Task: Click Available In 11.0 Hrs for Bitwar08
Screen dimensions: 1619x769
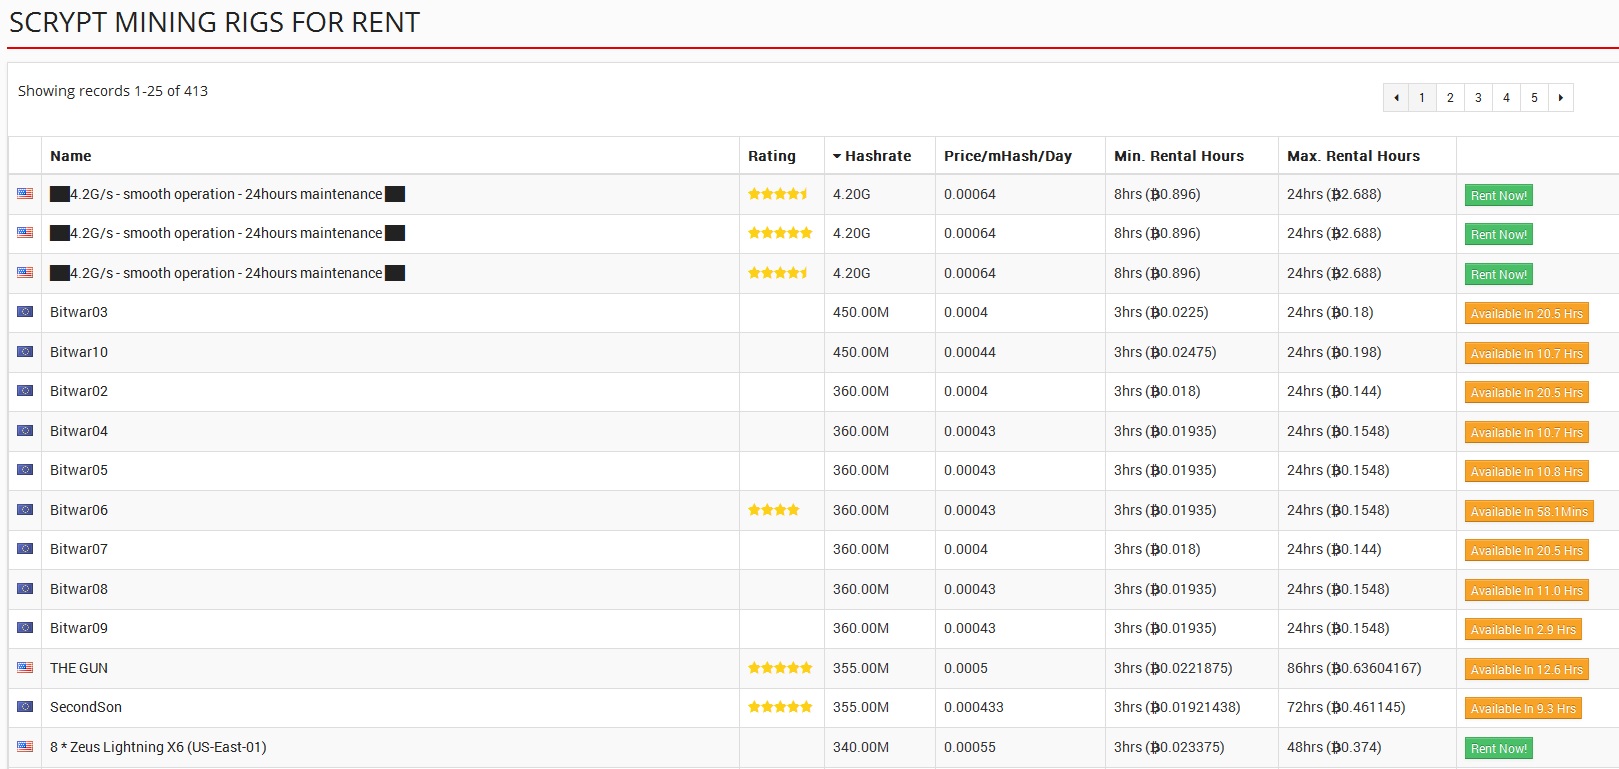Action: pos(1527,591)
